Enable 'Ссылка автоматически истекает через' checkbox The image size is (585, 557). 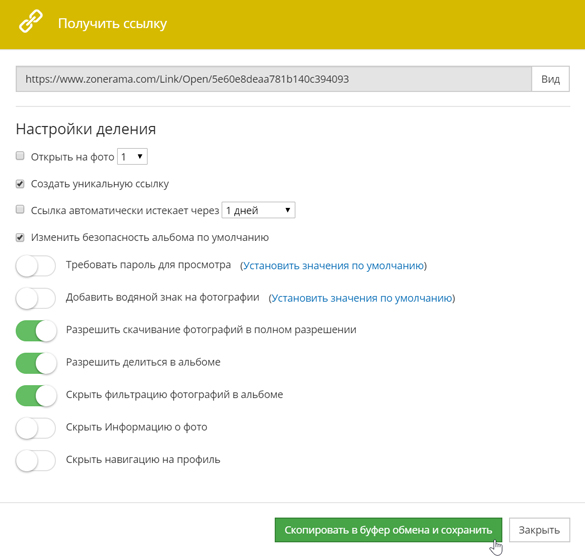20,210
